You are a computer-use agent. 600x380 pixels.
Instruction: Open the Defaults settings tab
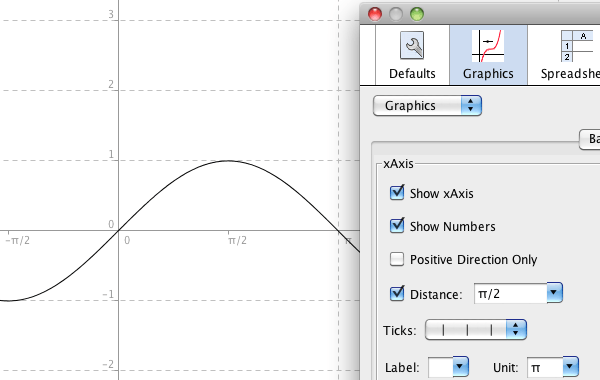(412, 55)
